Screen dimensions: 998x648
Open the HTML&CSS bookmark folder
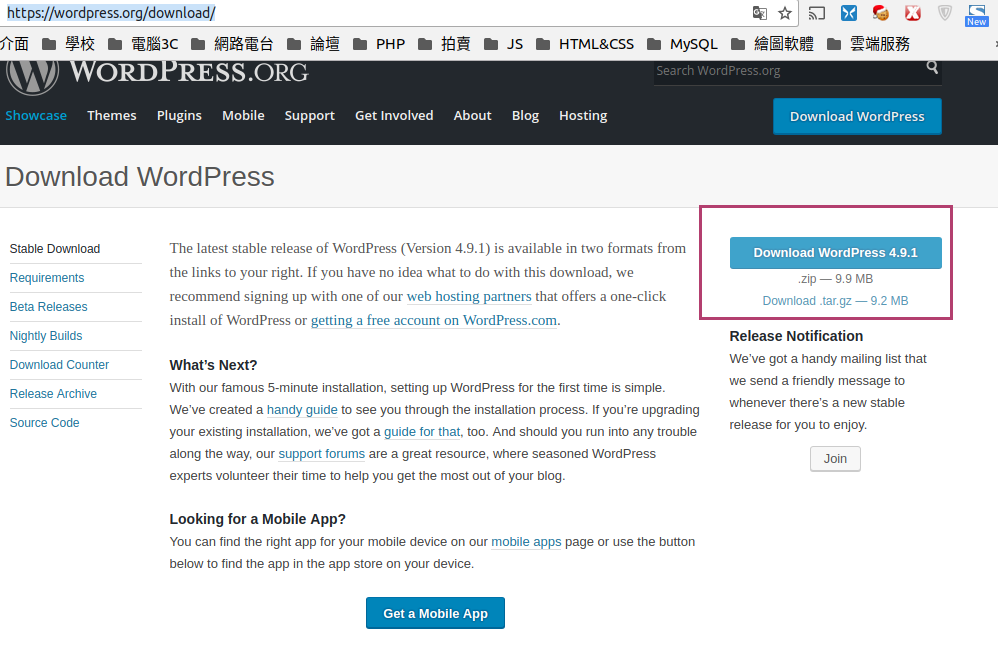[585, 44]
